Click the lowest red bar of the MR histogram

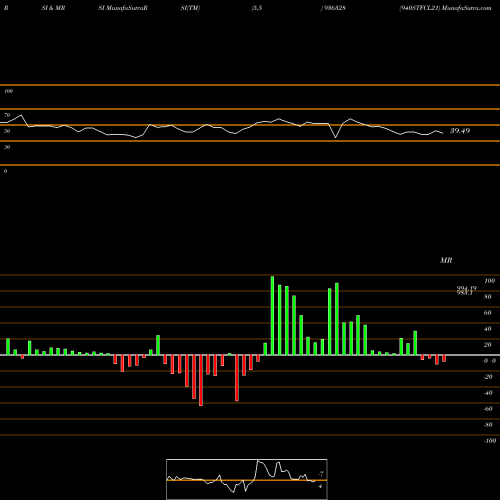201,380
